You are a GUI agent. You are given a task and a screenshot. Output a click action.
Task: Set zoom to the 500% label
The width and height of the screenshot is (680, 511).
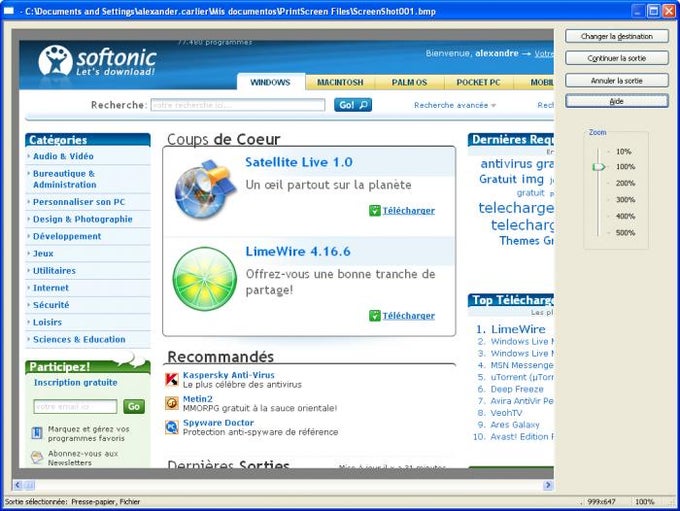point(625,233)
